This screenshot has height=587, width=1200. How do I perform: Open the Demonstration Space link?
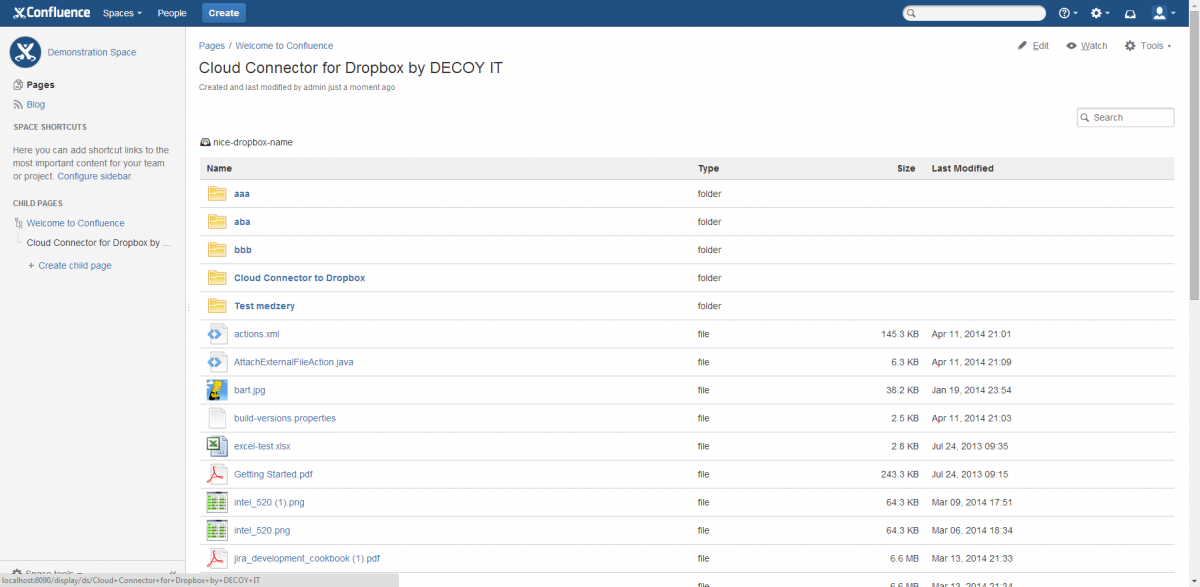[x=92, y=52]
